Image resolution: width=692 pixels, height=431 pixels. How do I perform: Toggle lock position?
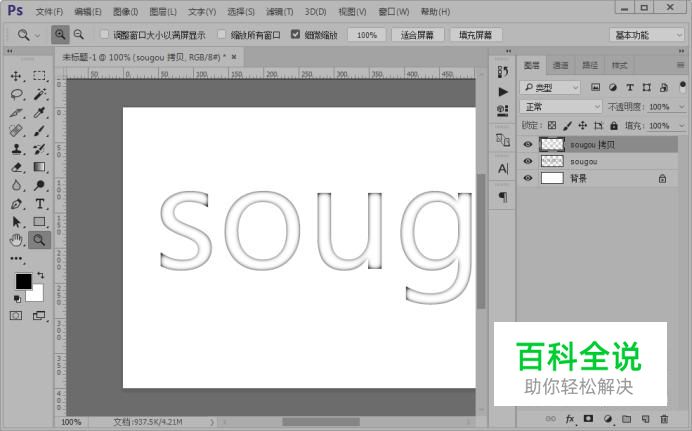(583, 126)
